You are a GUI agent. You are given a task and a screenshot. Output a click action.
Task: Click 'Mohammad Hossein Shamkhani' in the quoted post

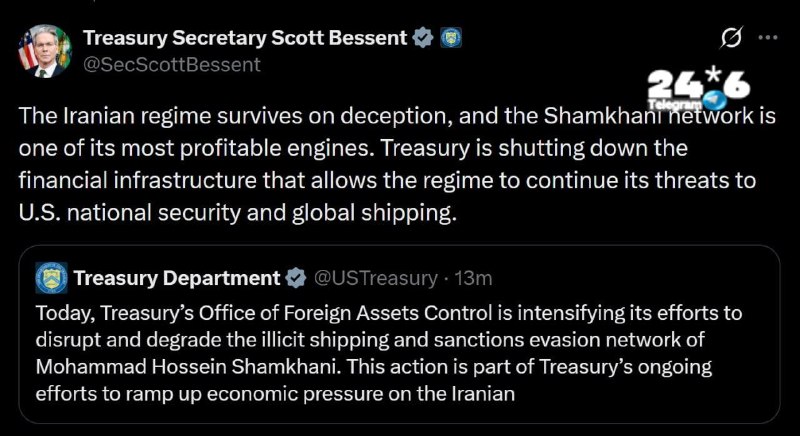187,367
